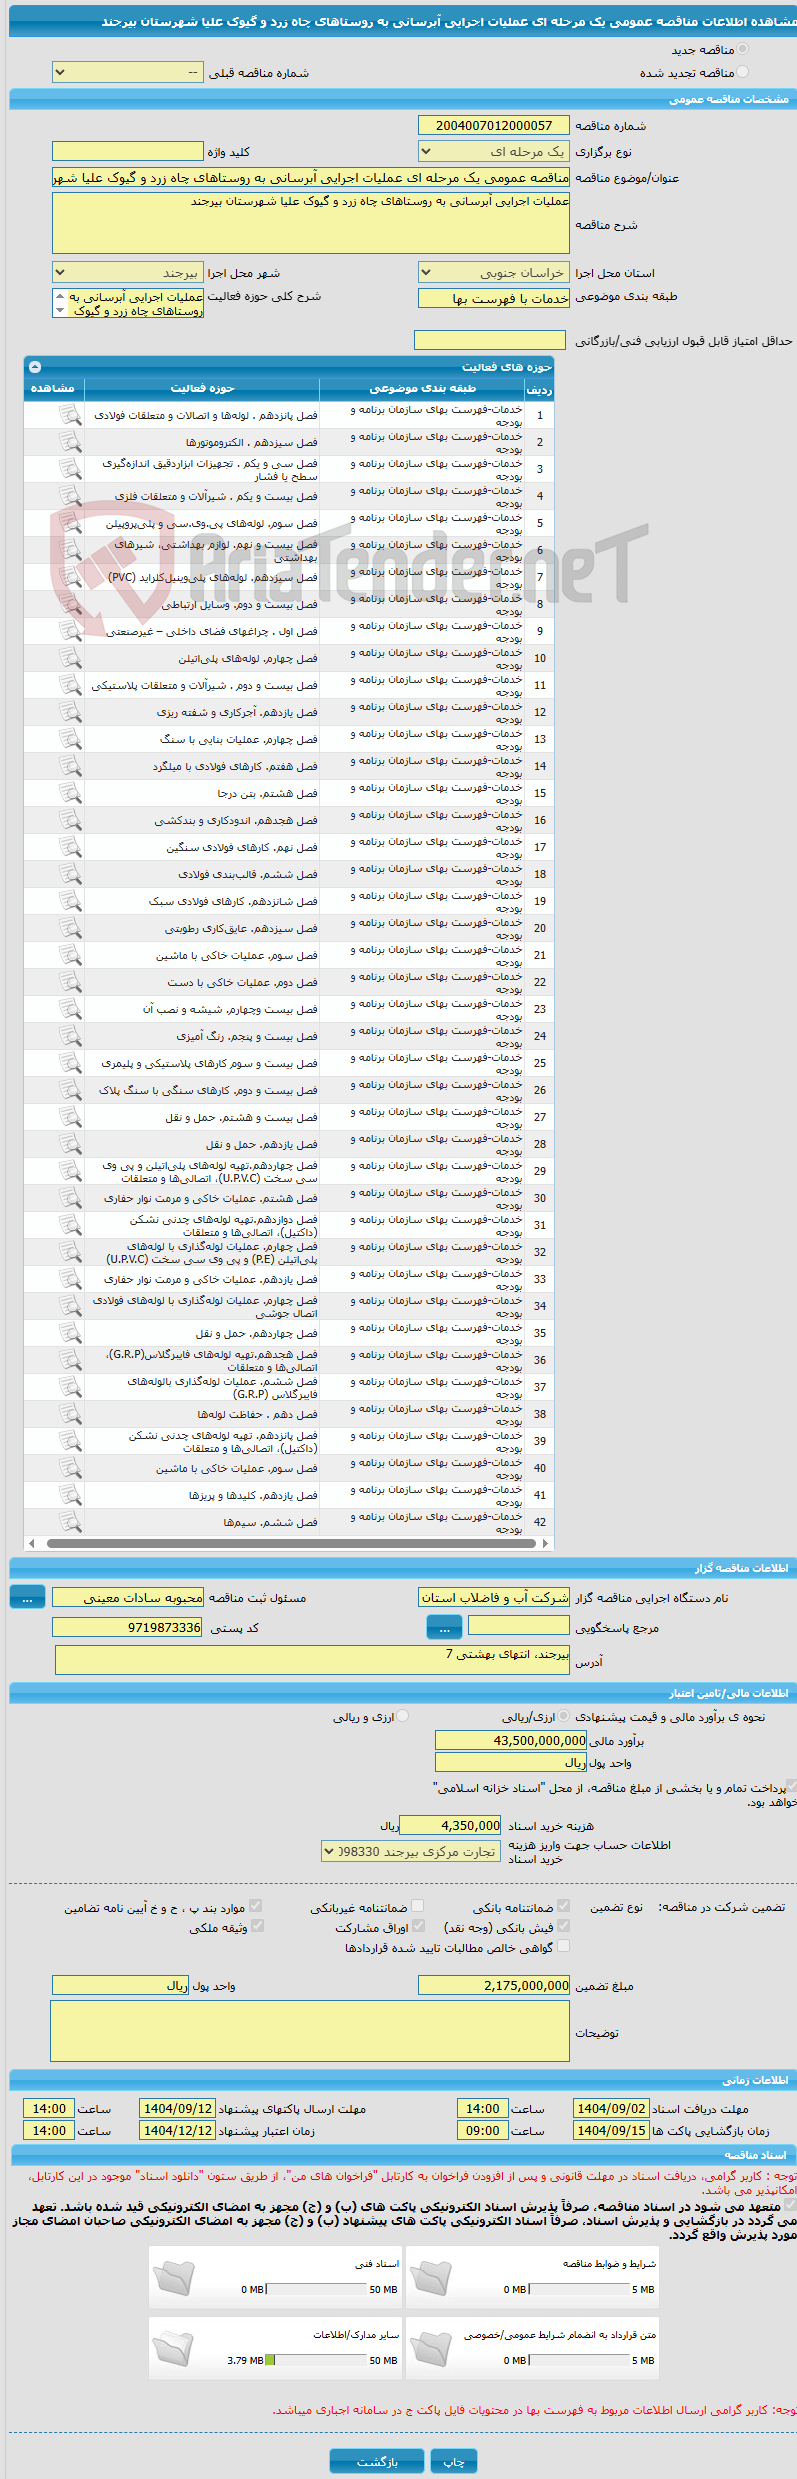The image size is (797, 2479).
Task: Open view icon for row 27 حمل و نقل
Action: (x=69, y=1117)
